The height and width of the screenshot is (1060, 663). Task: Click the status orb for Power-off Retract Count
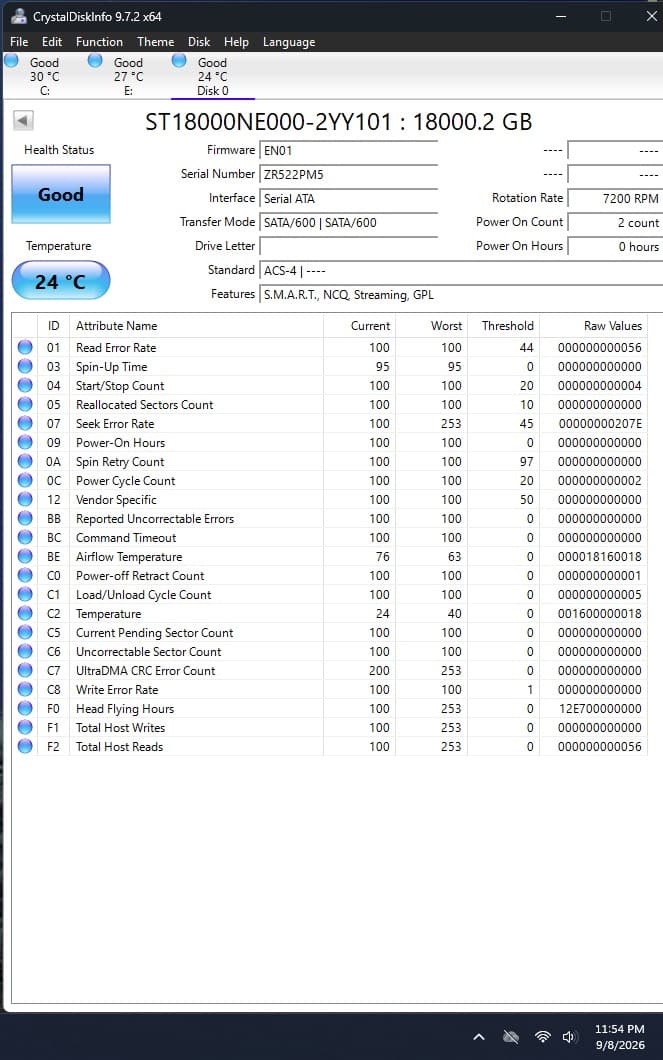[25, 575]
